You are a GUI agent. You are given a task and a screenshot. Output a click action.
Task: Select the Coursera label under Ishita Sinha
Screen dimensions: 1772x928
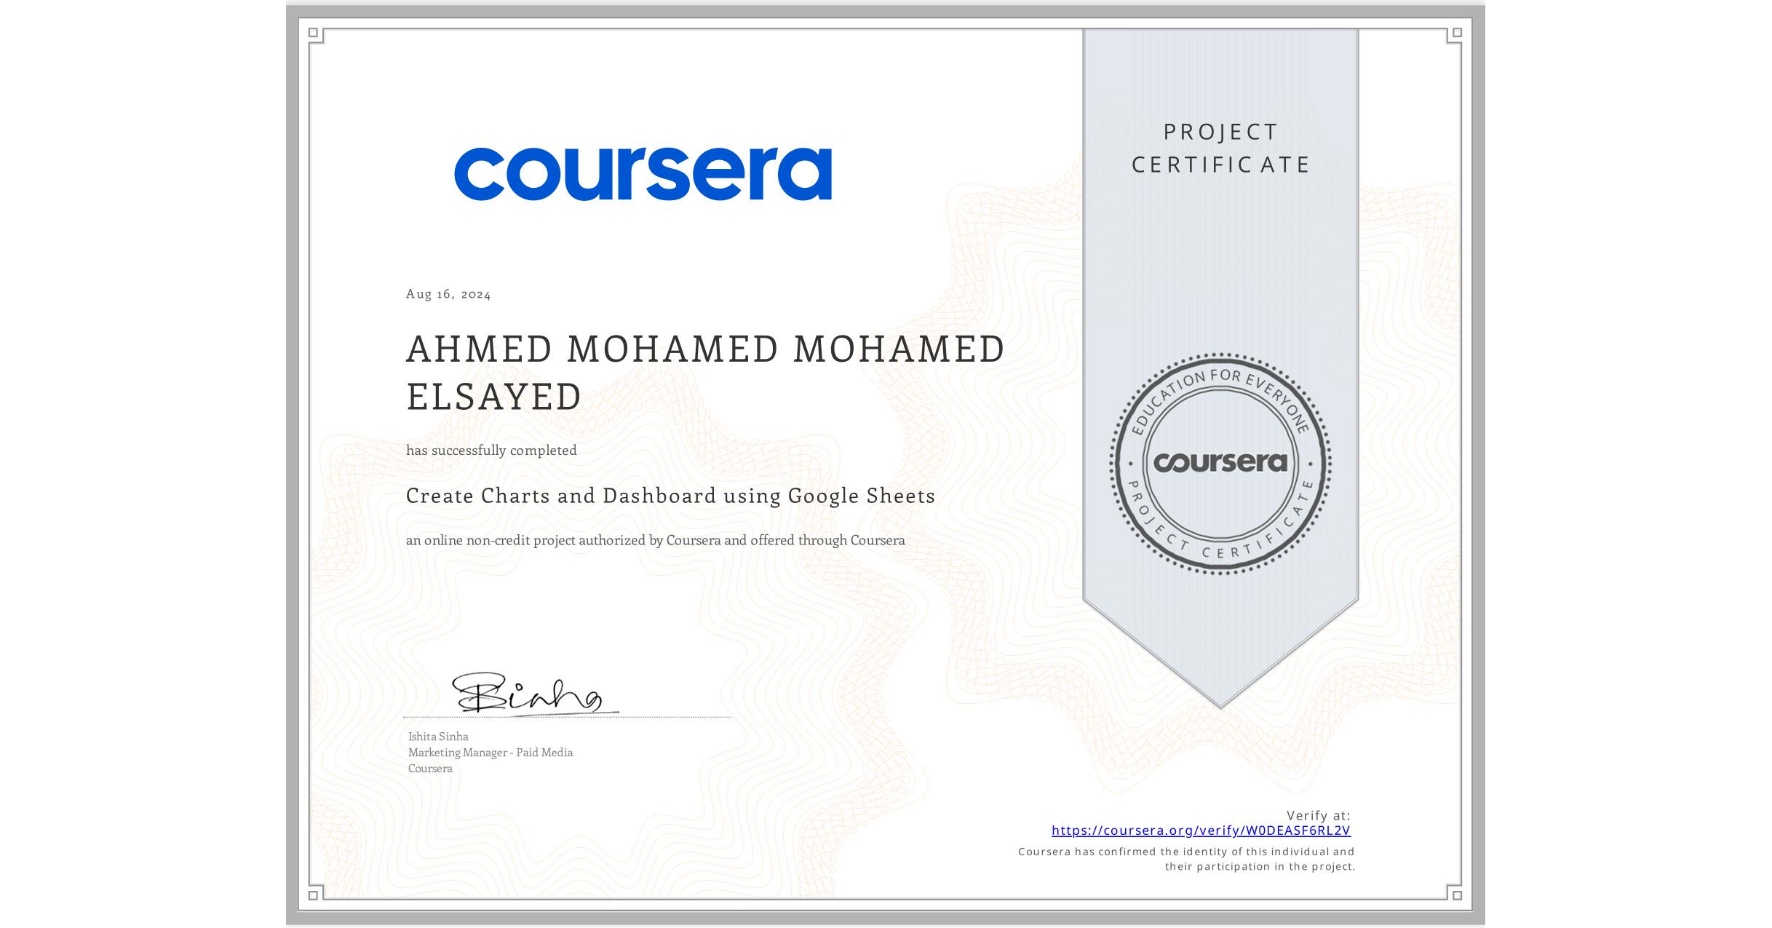coord(429,768)
